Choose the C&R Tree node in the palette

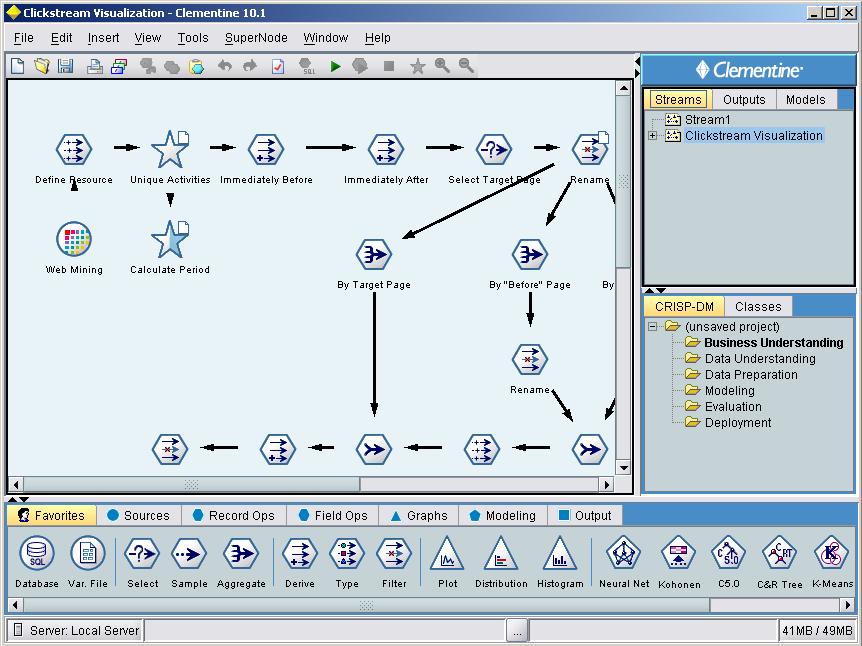pyautogui.click(x=780, y=553)
